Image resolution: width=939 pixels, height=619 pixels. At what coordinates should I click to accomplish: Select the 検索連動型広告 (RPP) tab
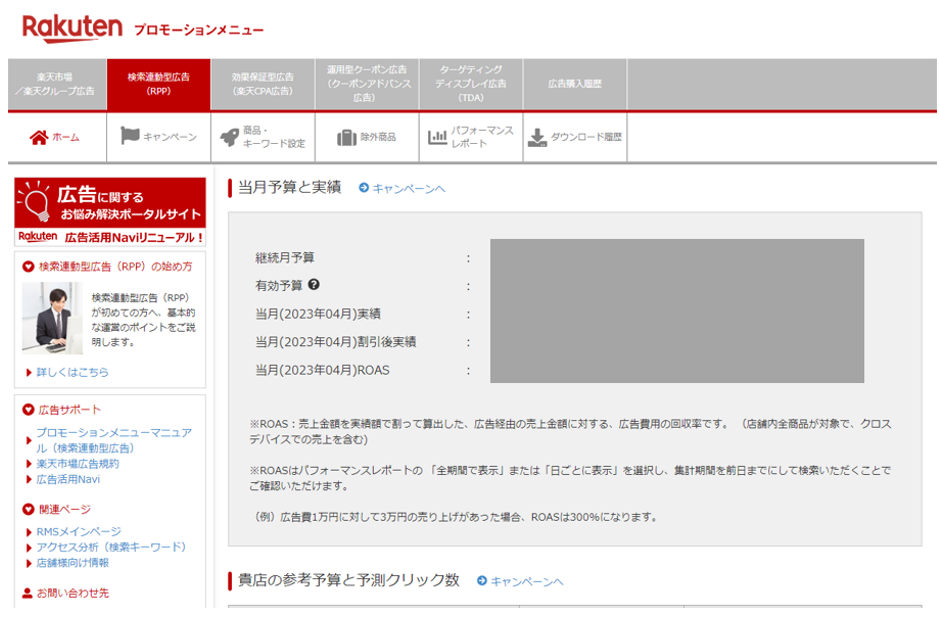159,84
